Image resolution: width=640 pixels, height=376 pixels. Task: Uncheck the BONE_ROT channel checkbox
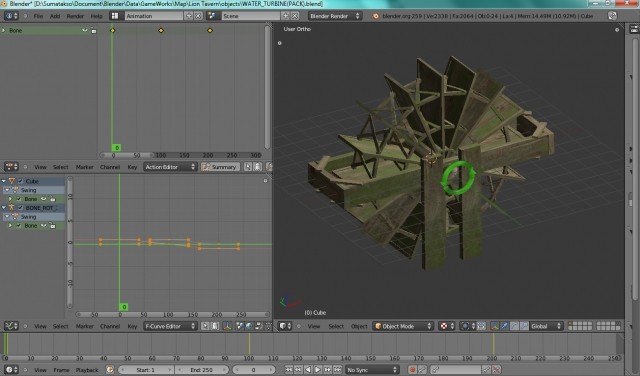tap(20, 208)
